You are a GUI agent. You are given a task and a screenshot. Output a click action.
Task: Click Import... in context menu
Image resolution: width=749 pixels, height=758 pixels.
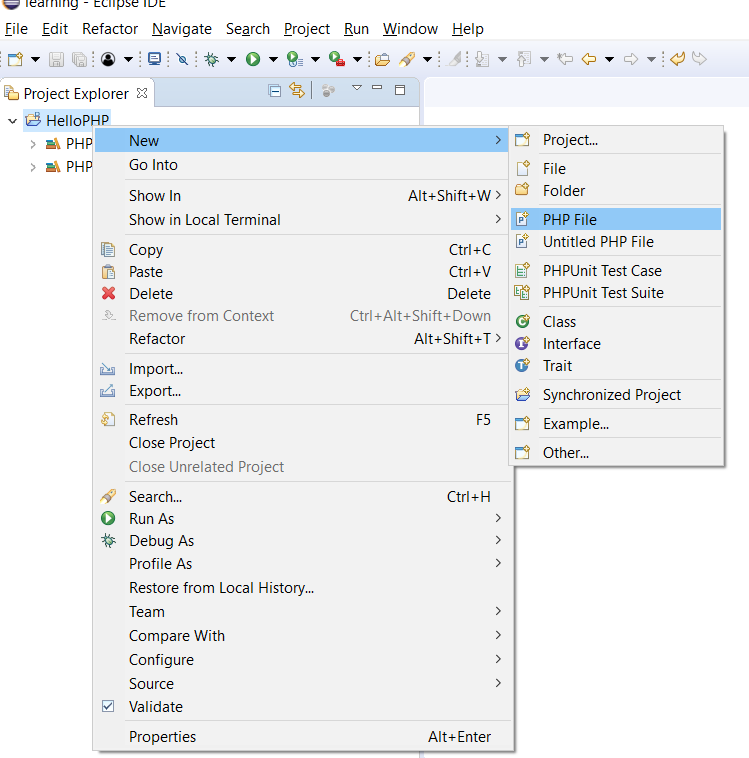coord(301,369)
